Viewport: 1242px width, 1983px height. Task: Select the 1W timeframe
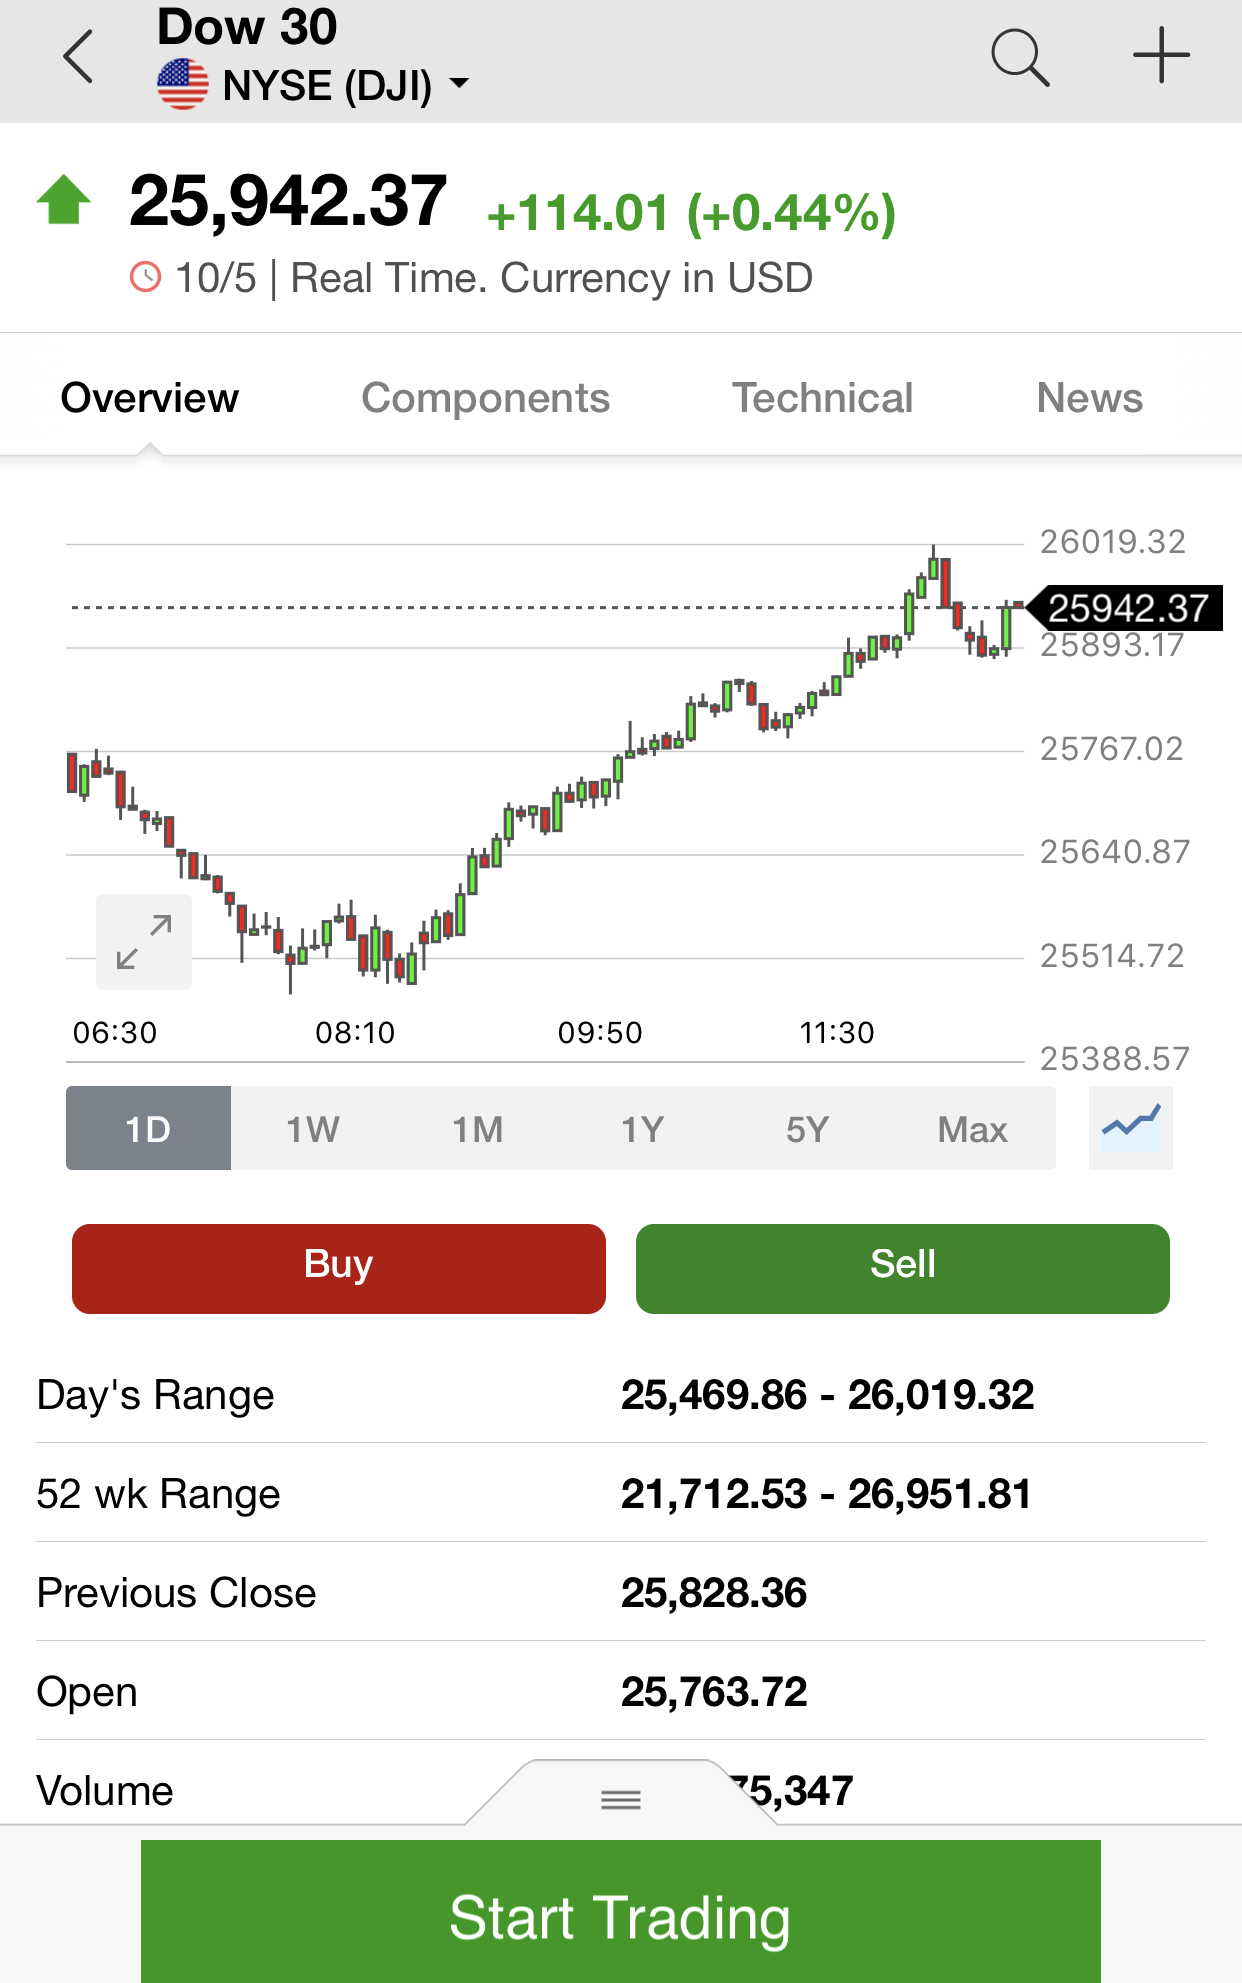[x=313, y=1129]
